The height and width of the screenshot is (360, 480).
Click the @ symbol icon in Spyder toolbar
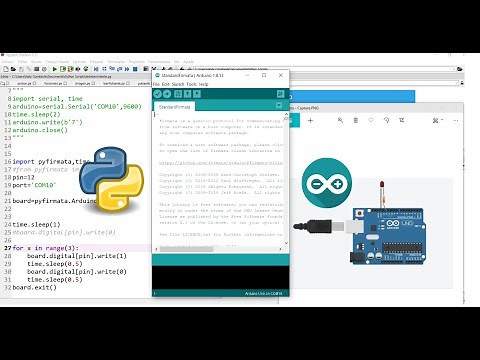click(44, 69)
